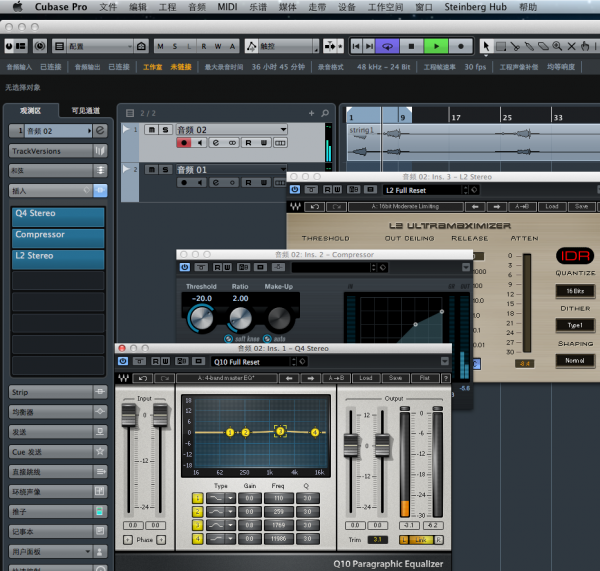Image resolution: width=600 pixels, height=571 pixels.
Task: Go to previous marker in transport
Action: (x=356, y=46)
